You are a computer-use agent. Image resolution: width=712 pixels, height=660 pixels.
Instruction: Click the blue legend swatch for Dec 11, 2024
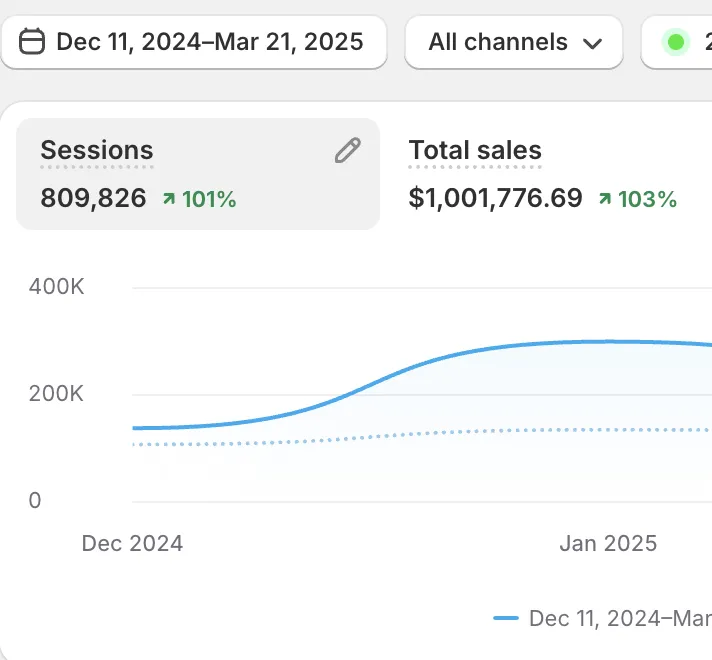tap(506, 618)
